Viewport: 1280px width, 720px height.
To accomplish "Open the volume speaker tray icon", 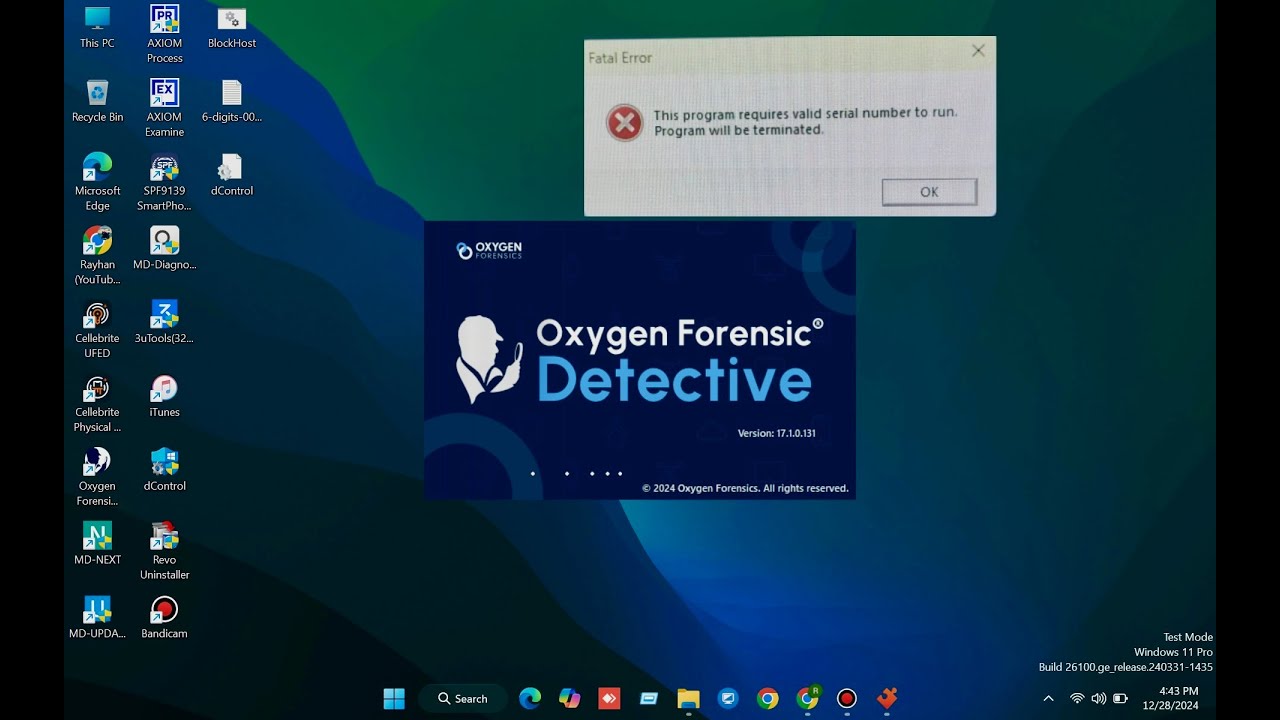I will tap(1098, 698).
